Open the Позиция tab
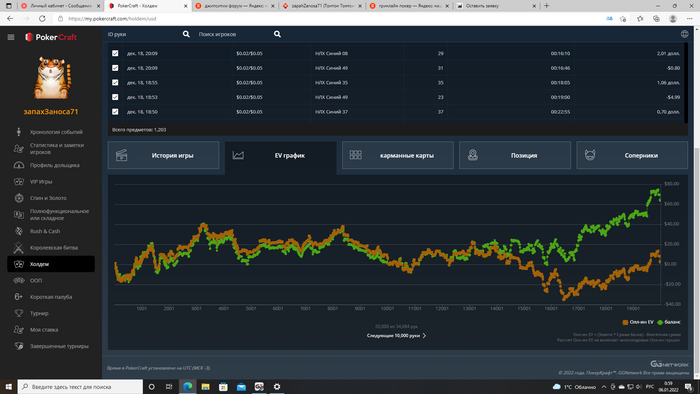Image resolution: width=700 pixels, height=394 pixels. [x=515, y=155]
